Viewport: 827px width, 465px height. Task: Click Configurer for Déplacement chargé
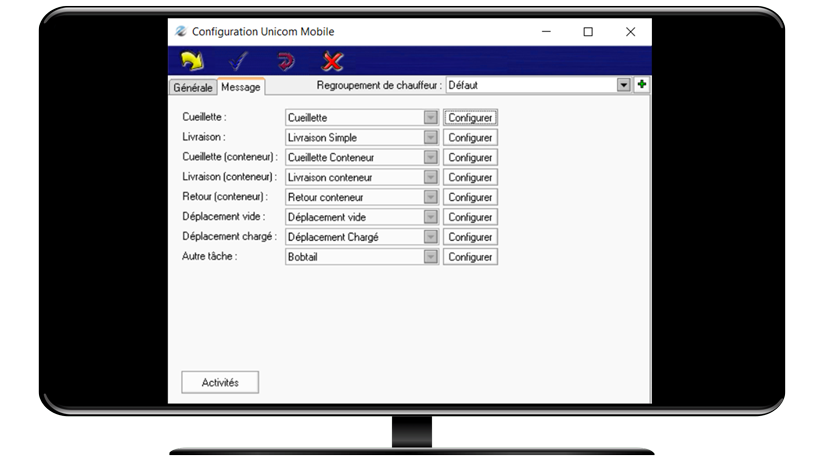click(x=470, y=237)
